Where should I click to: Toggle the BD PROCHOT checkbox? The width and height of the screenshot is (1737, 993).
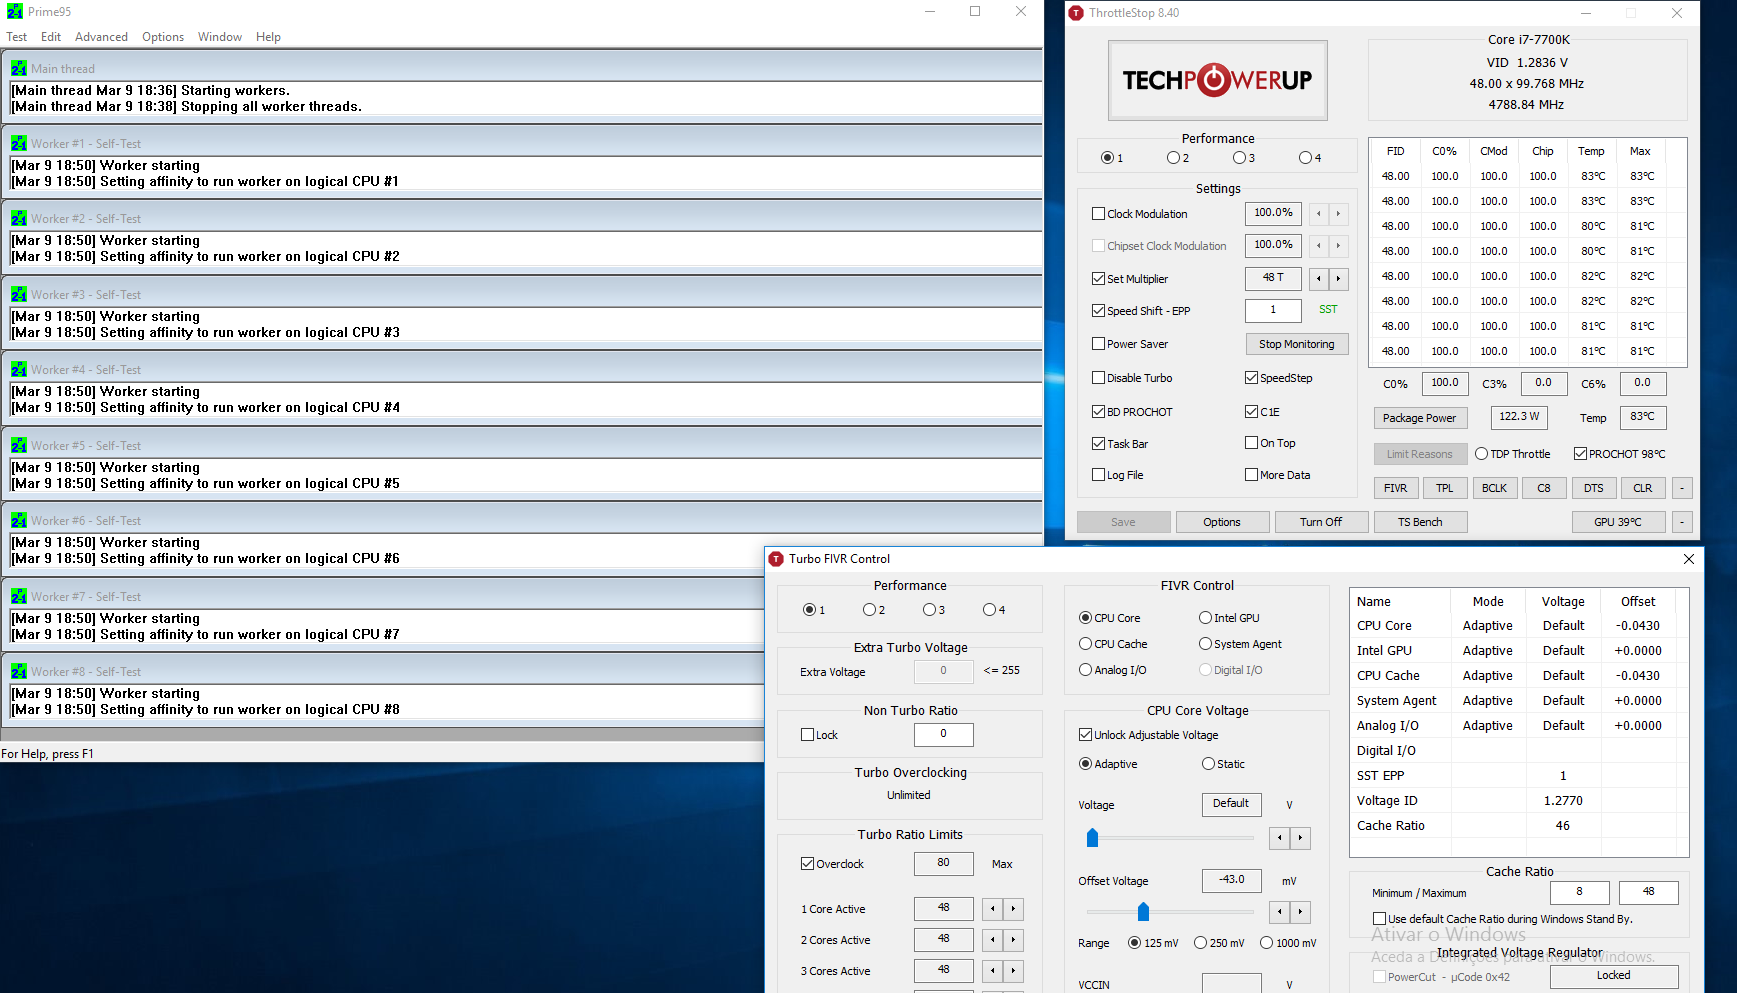tap(1098, 412)
